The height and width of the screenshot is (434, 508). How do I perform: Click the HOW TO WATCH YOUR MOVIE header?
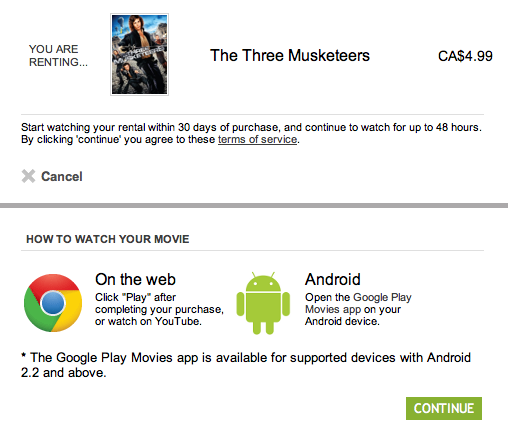point(108,239)
